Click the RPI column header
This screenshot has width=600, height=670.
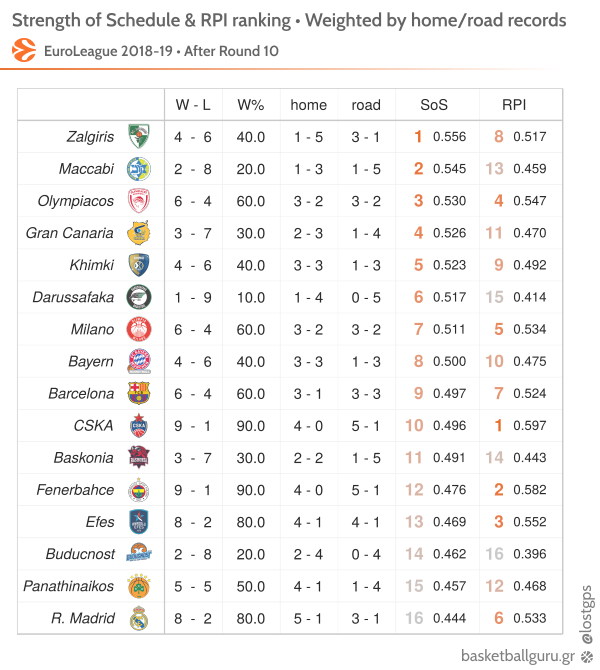tap(514, 105)
